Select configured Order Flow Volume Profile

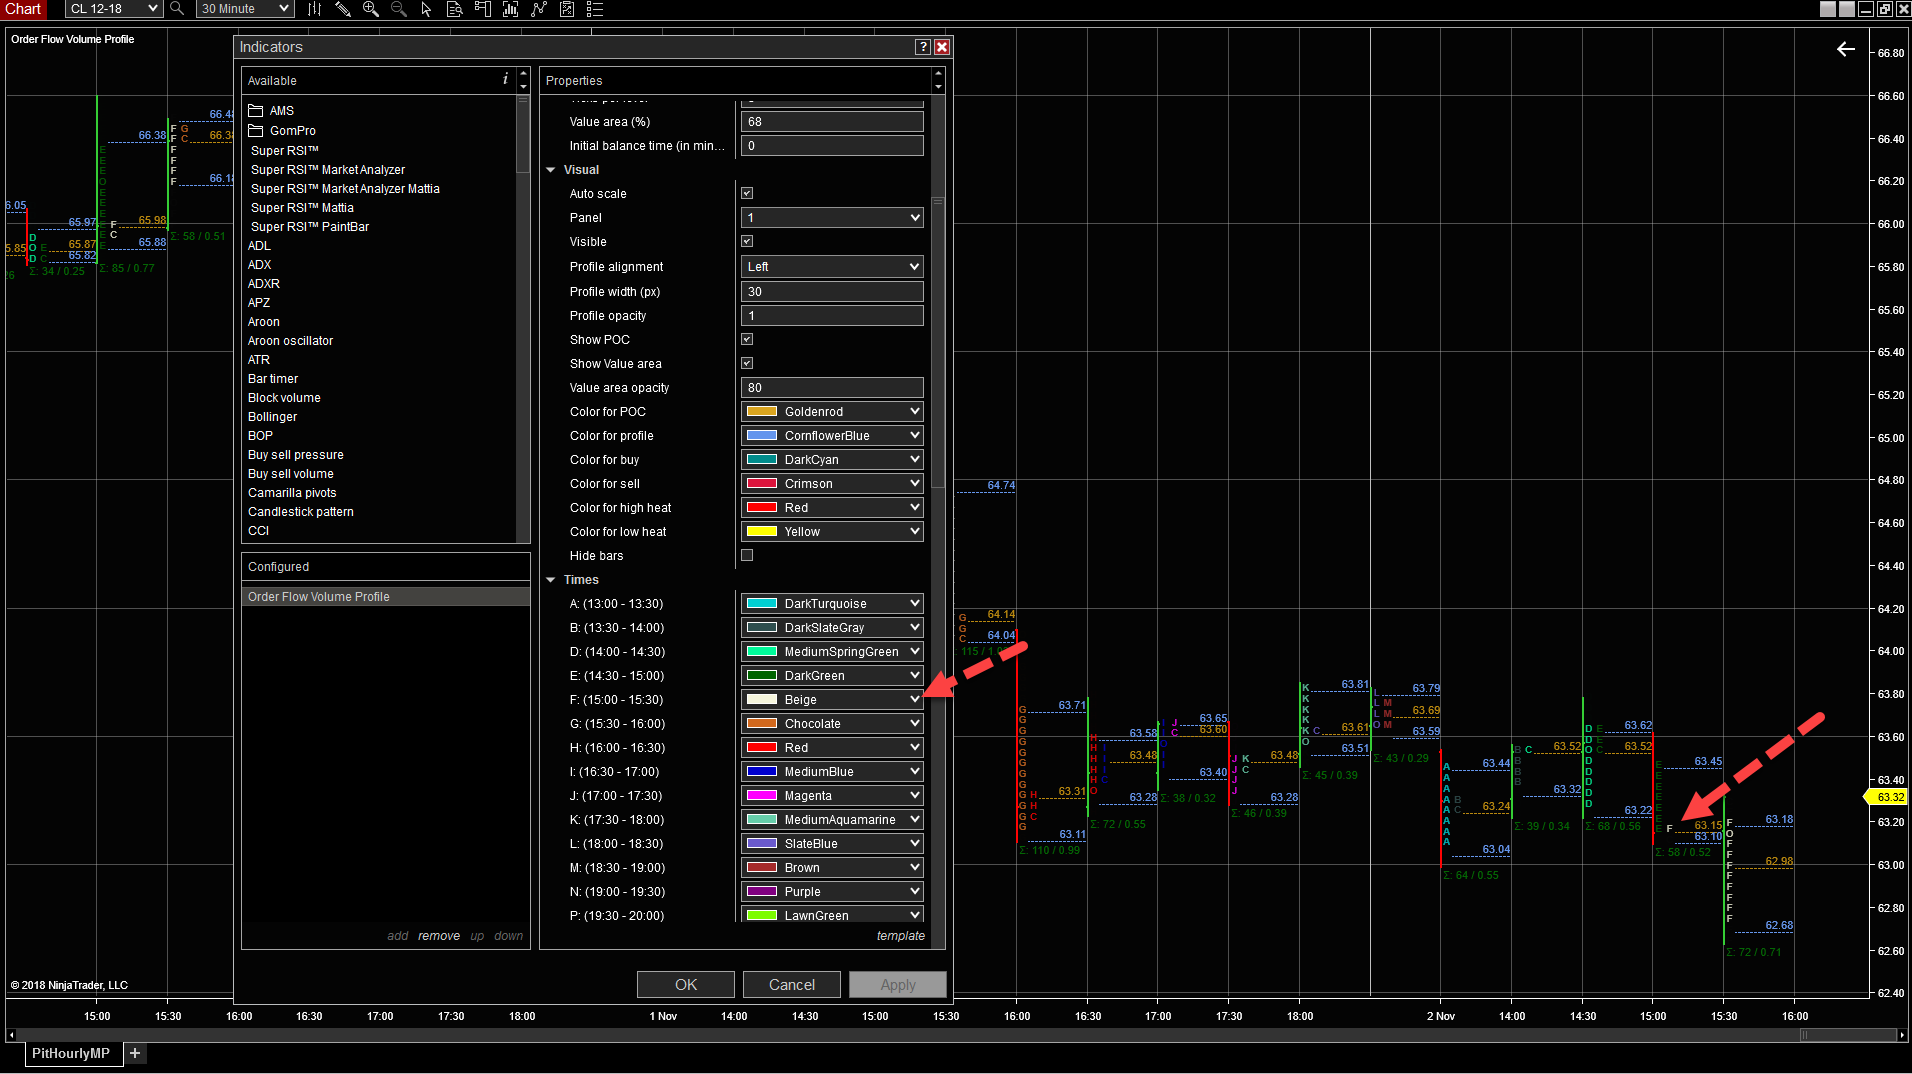tap(386, 597)
